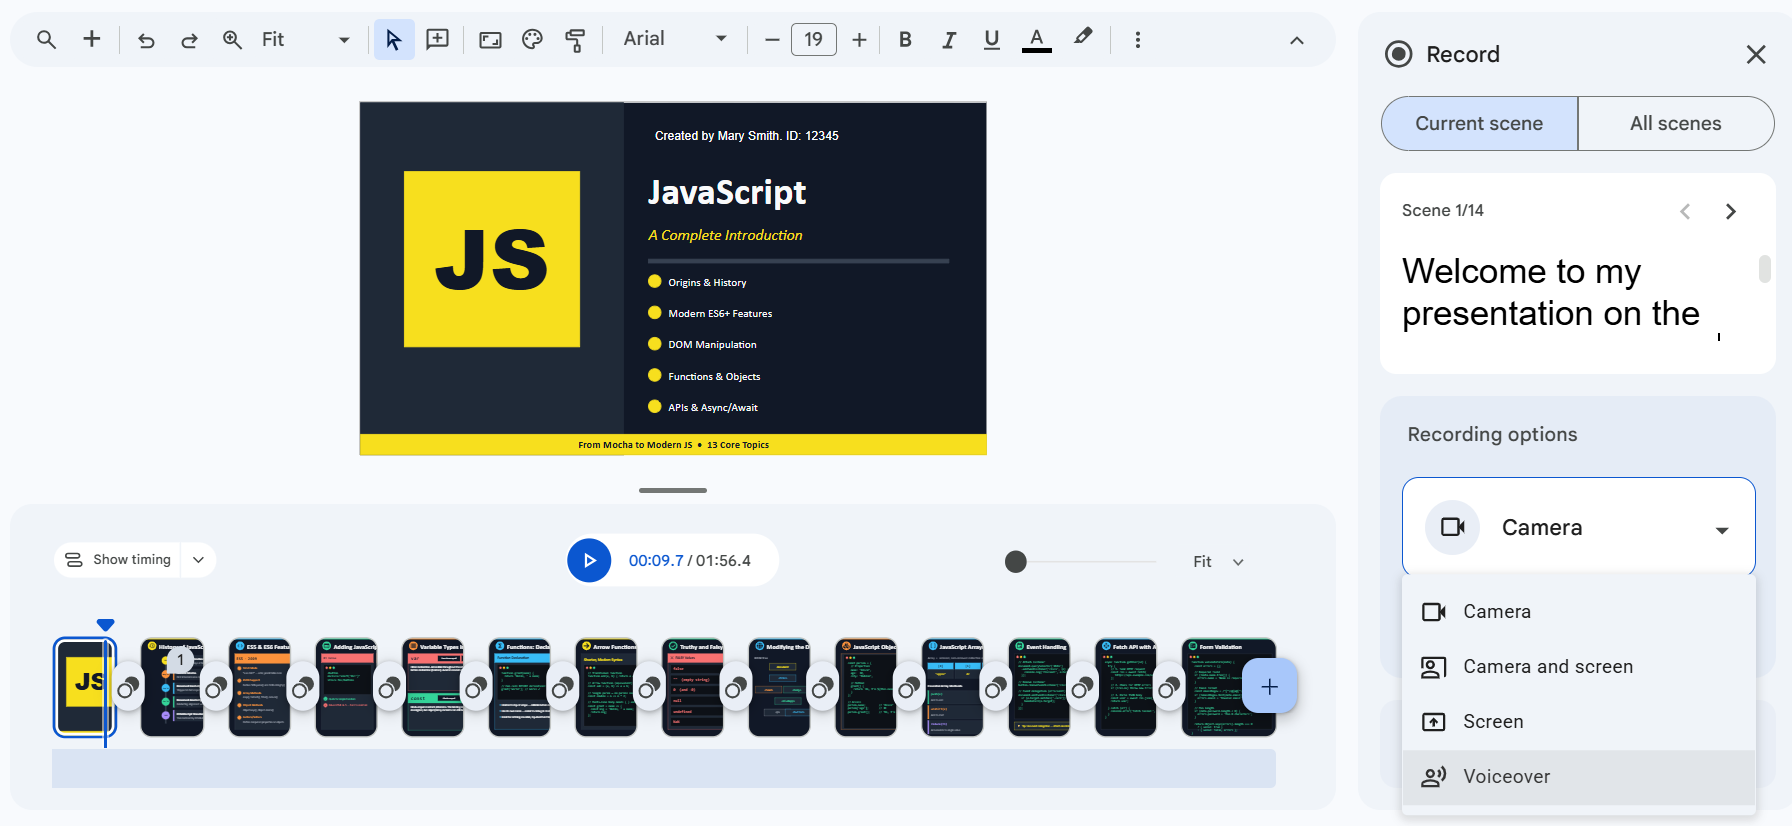The image size is (1792, 826).
Task: Decrease the font size with minus
Action: point(771,40)
